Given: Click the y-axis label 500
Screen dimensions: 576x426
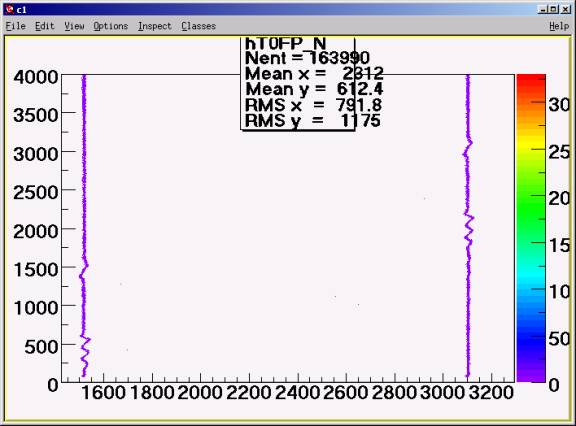Looking at the screenshot, I should tap(41, 346).
